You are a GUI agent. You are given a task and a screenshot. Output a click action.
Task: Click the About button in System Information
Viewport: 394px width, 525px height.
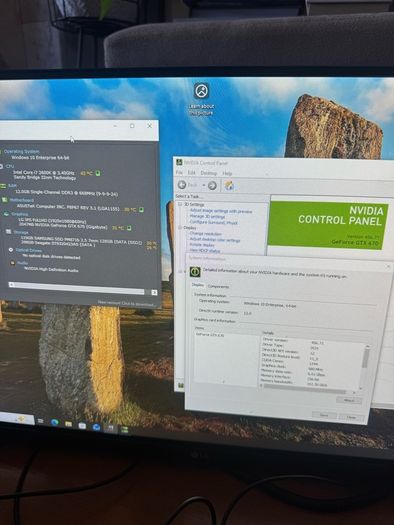349,400
